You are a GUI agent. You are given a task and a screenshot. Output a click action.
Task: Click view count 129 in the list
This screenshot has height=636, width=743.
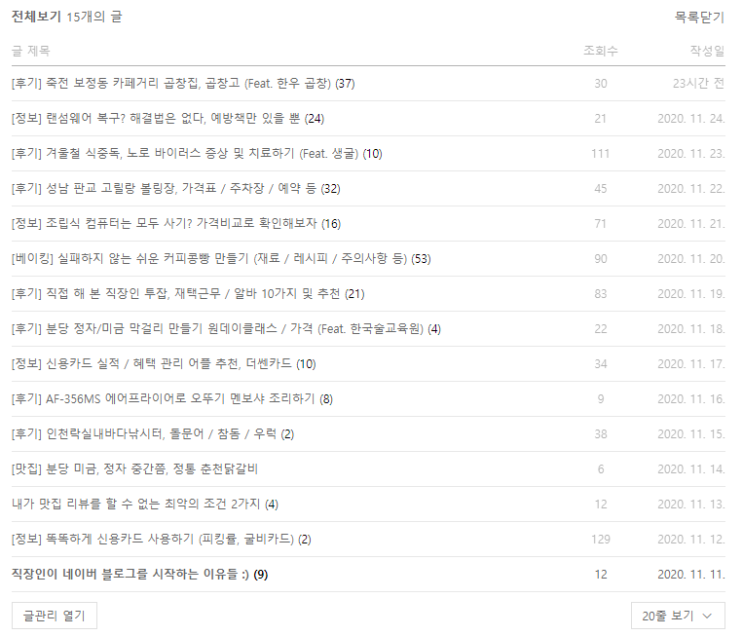tap(600, 539)
